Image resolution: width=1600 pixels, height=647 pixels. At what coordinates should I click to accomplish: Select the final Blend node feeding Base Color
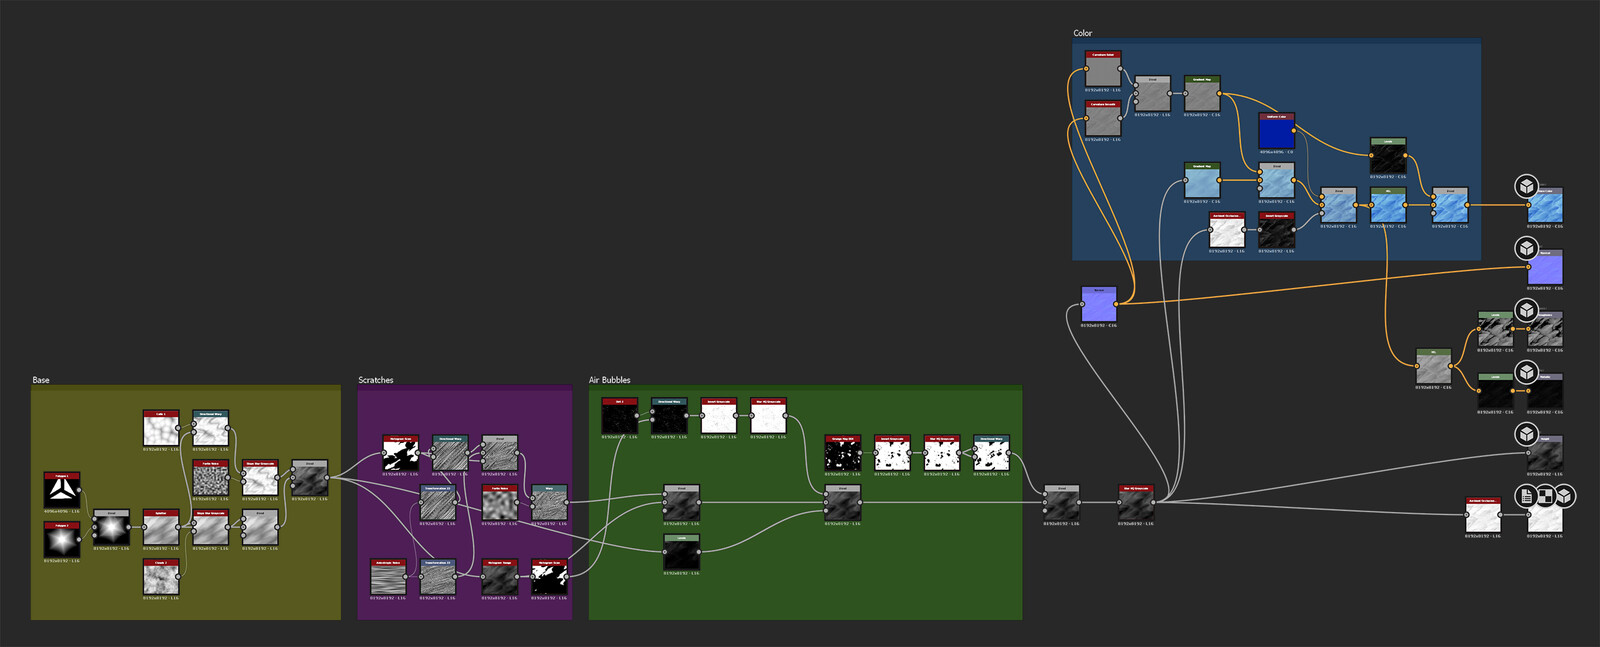1450,205
